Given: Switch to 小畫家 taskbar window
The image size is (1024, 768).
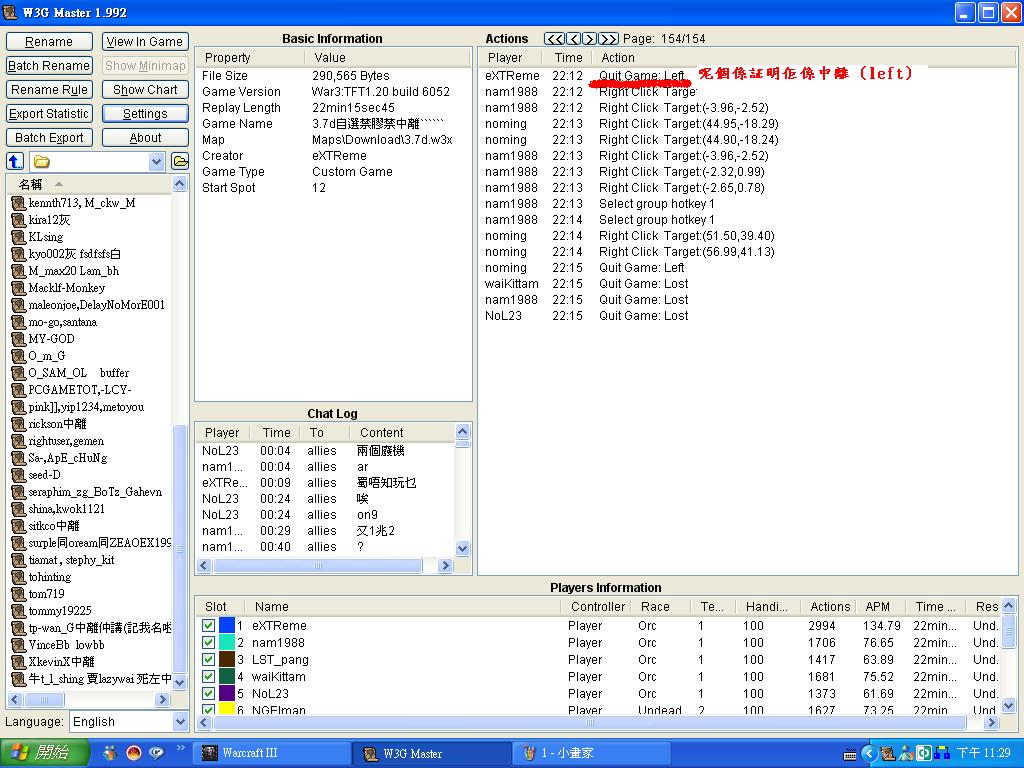Looking at the screenshot, I should click(590, 753).
